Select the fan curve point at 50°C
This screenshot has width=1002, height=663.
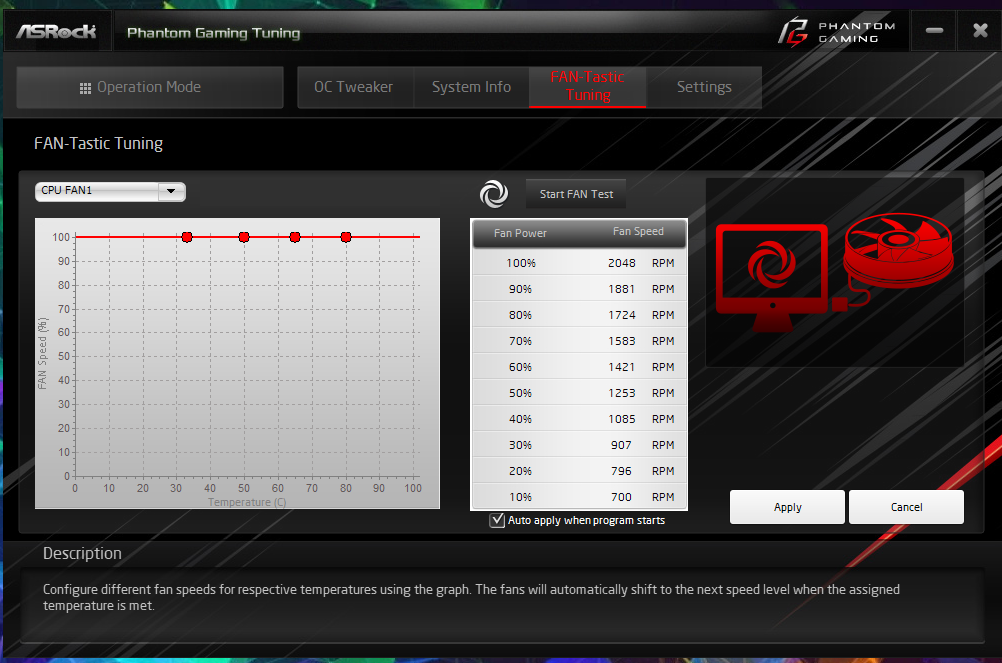pos(244,237)
